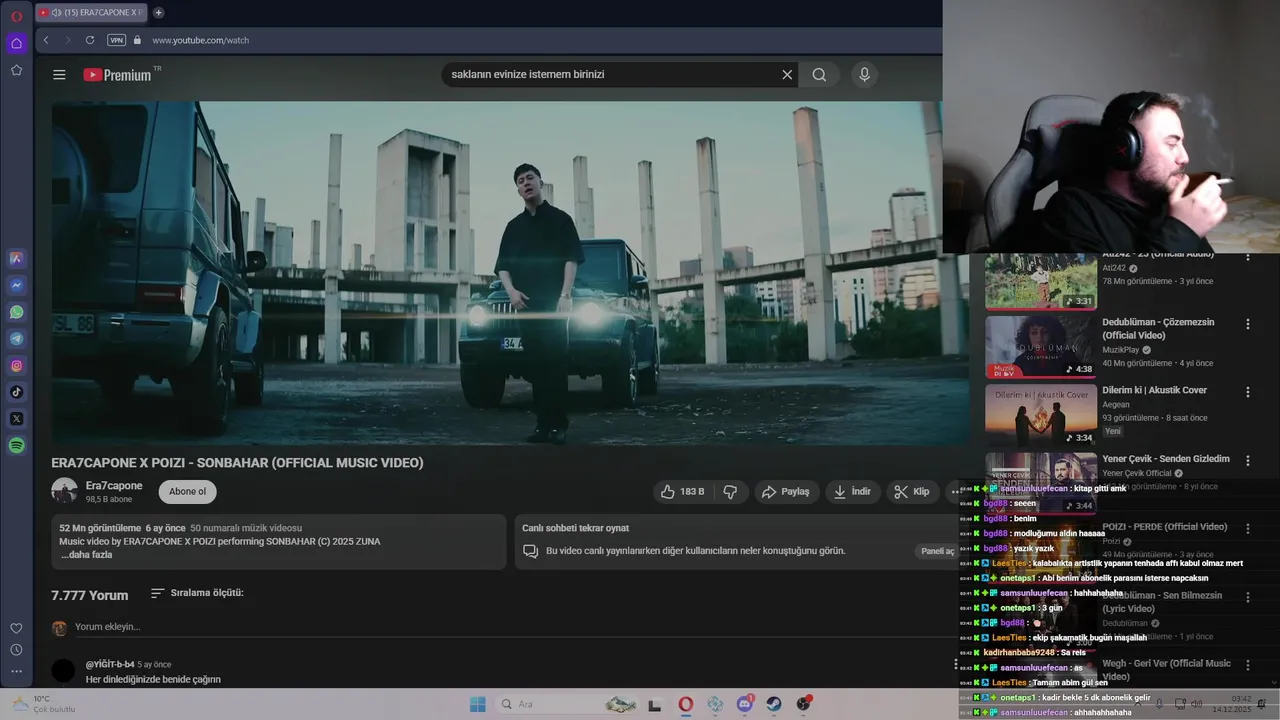The height and width of the screenshot is (720, 1280).
Task: Open Instagram in Opera sidebar
Action: (16, 366)
